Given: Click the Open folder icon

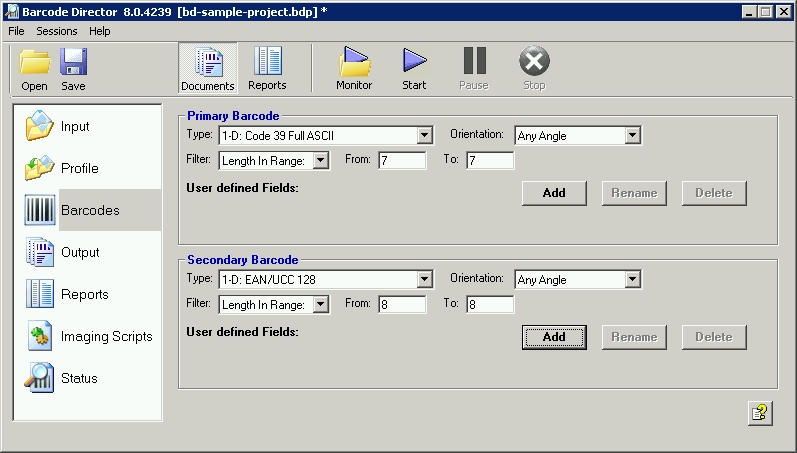Looking at the screenshot, I should coord(35,66).
